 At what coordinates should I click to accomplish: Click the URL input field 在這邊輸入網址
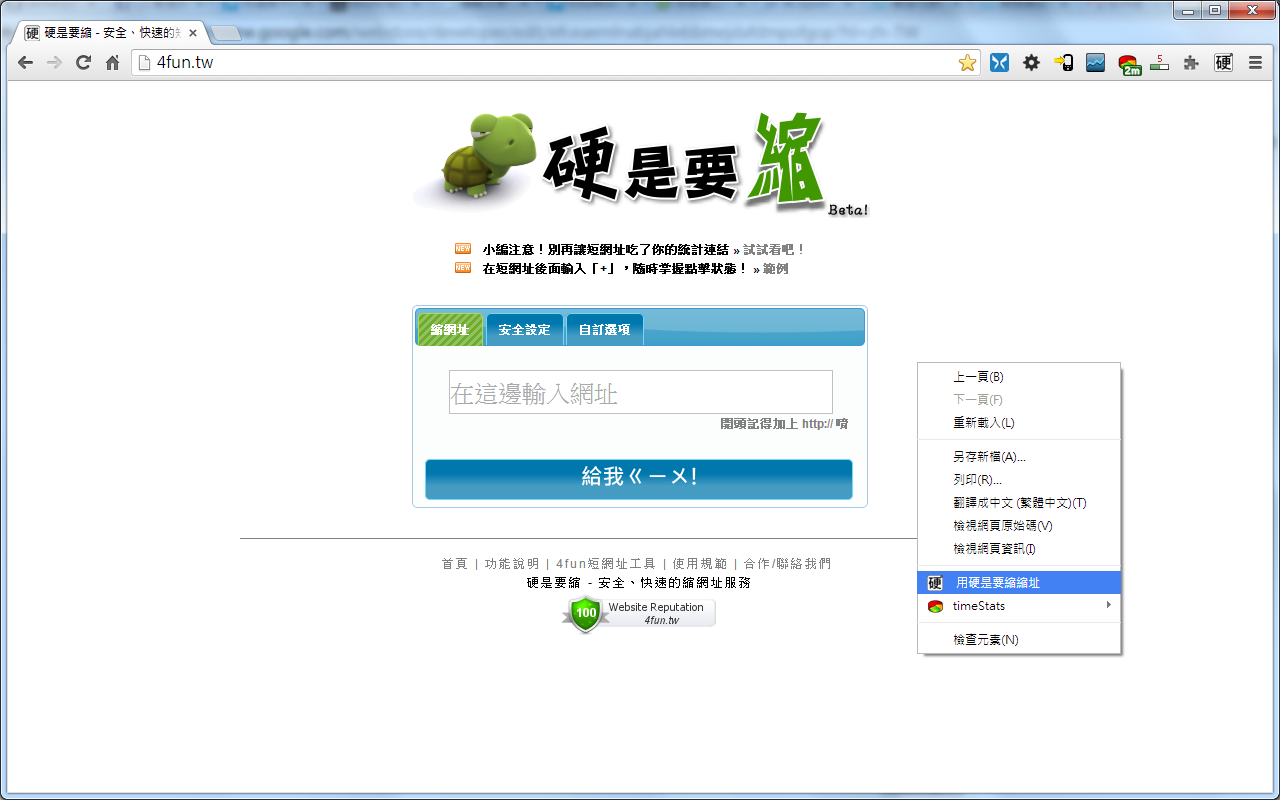640,392
